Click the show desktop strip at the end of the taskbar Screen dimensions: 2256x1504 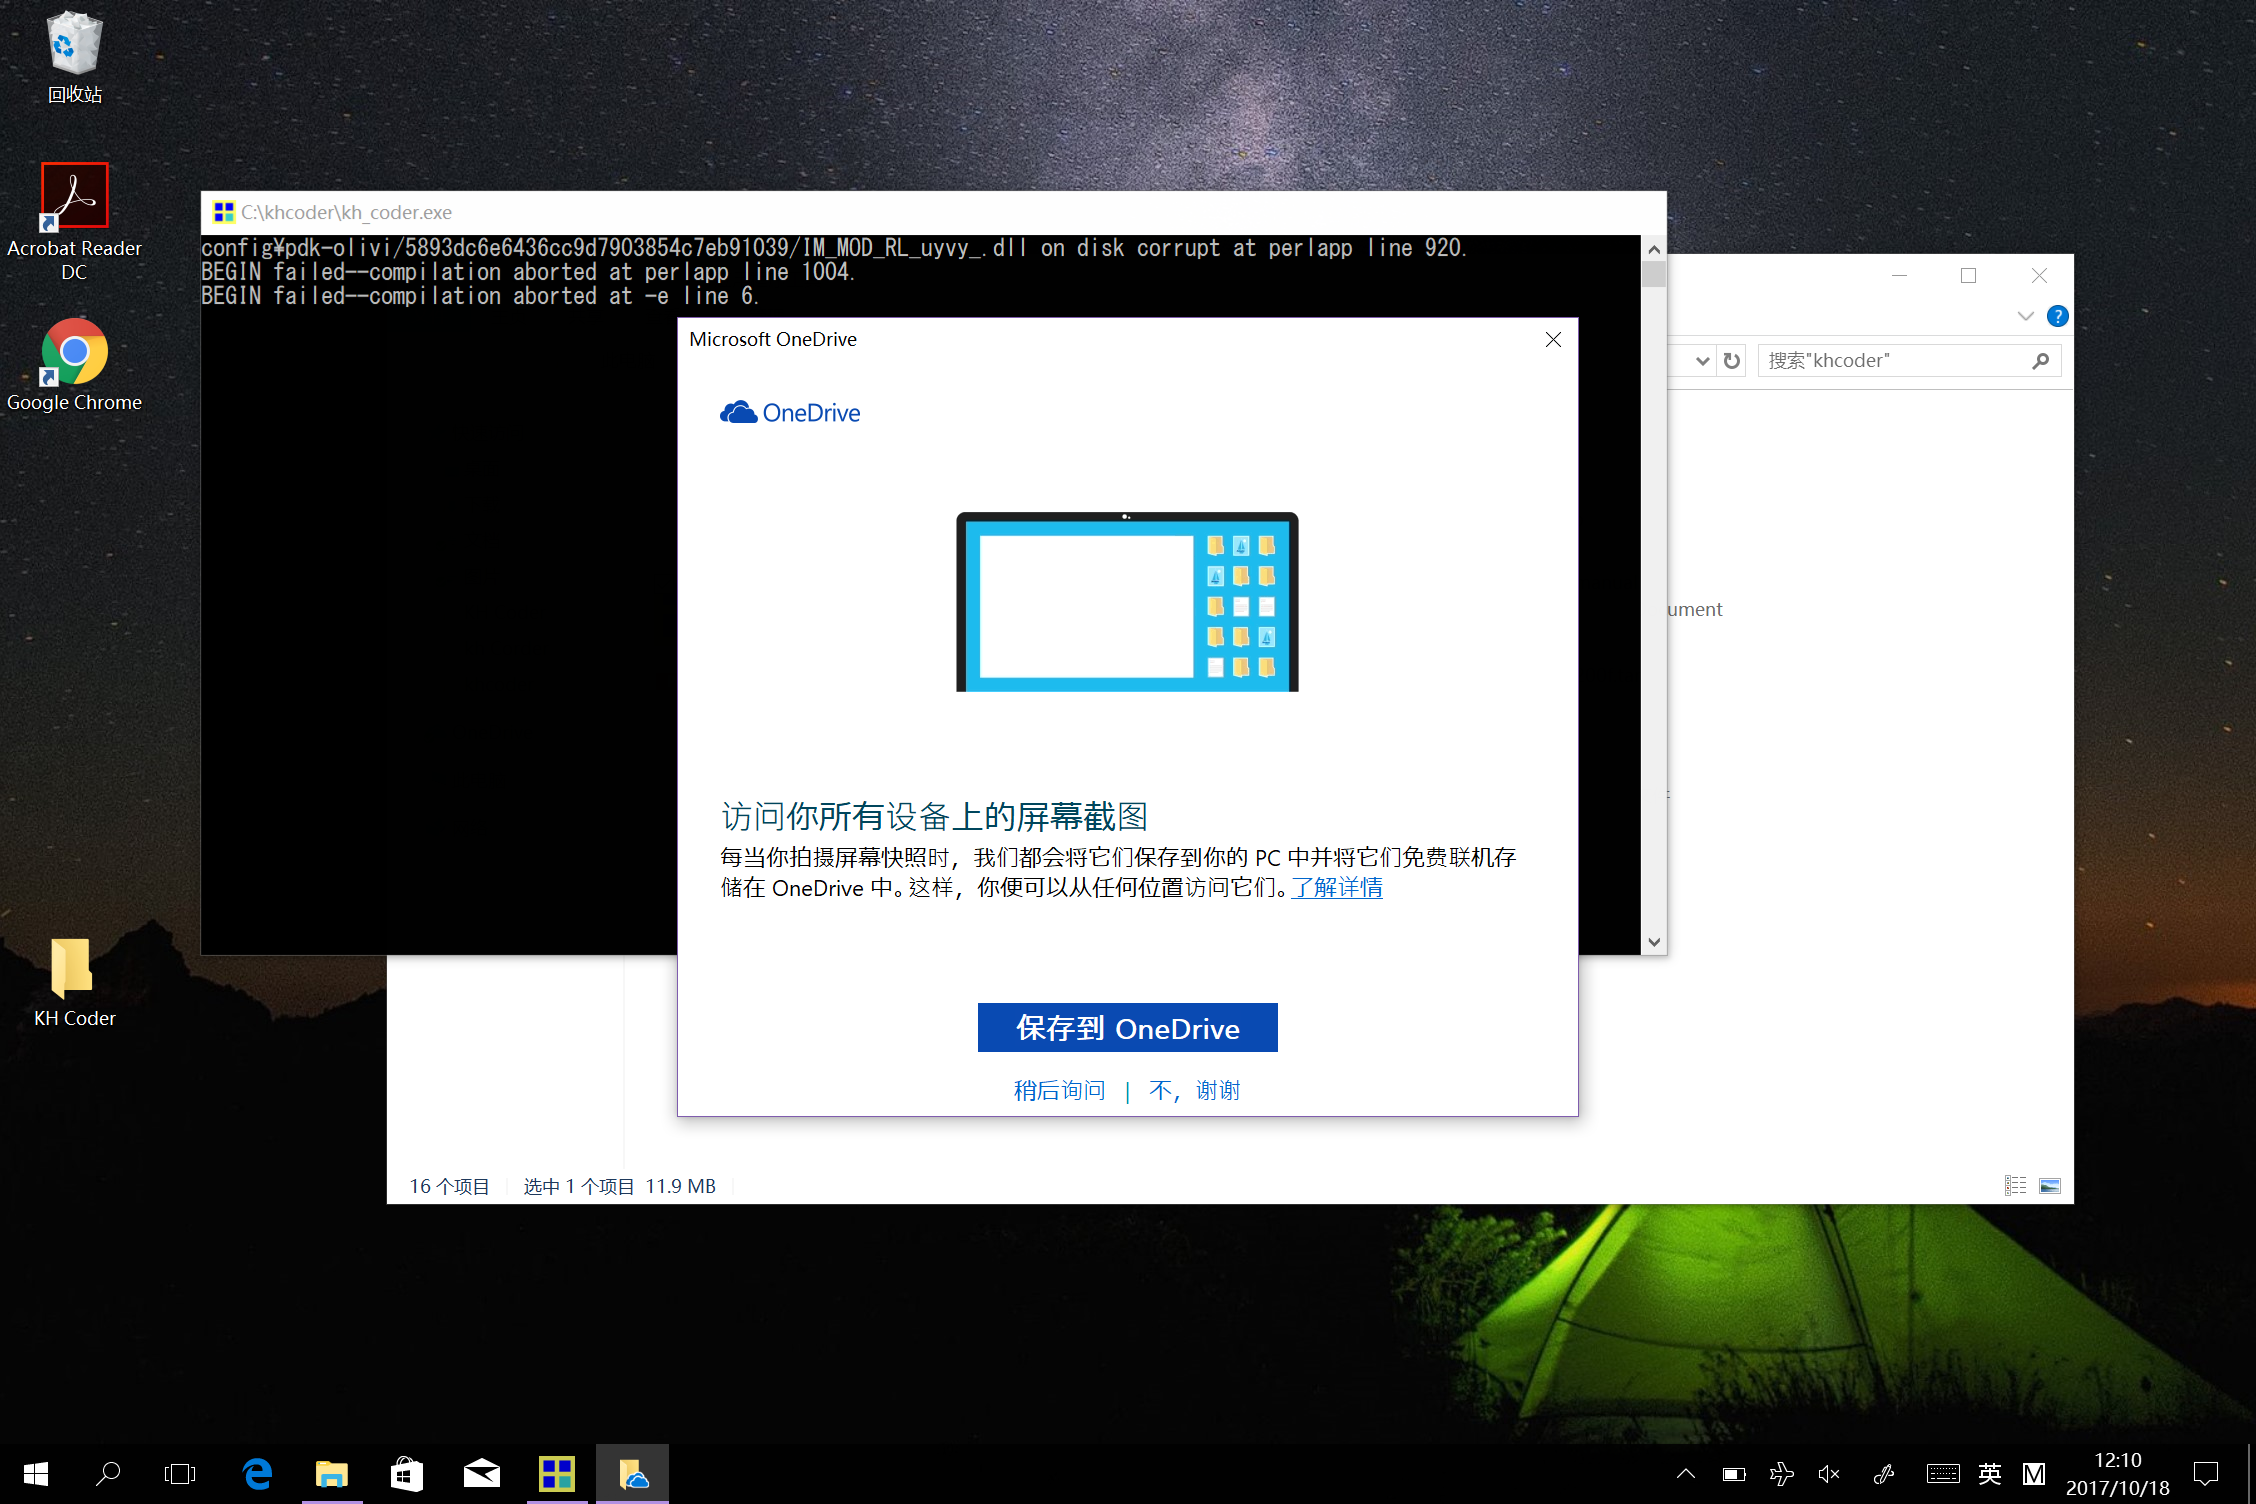(2250, 1473)
